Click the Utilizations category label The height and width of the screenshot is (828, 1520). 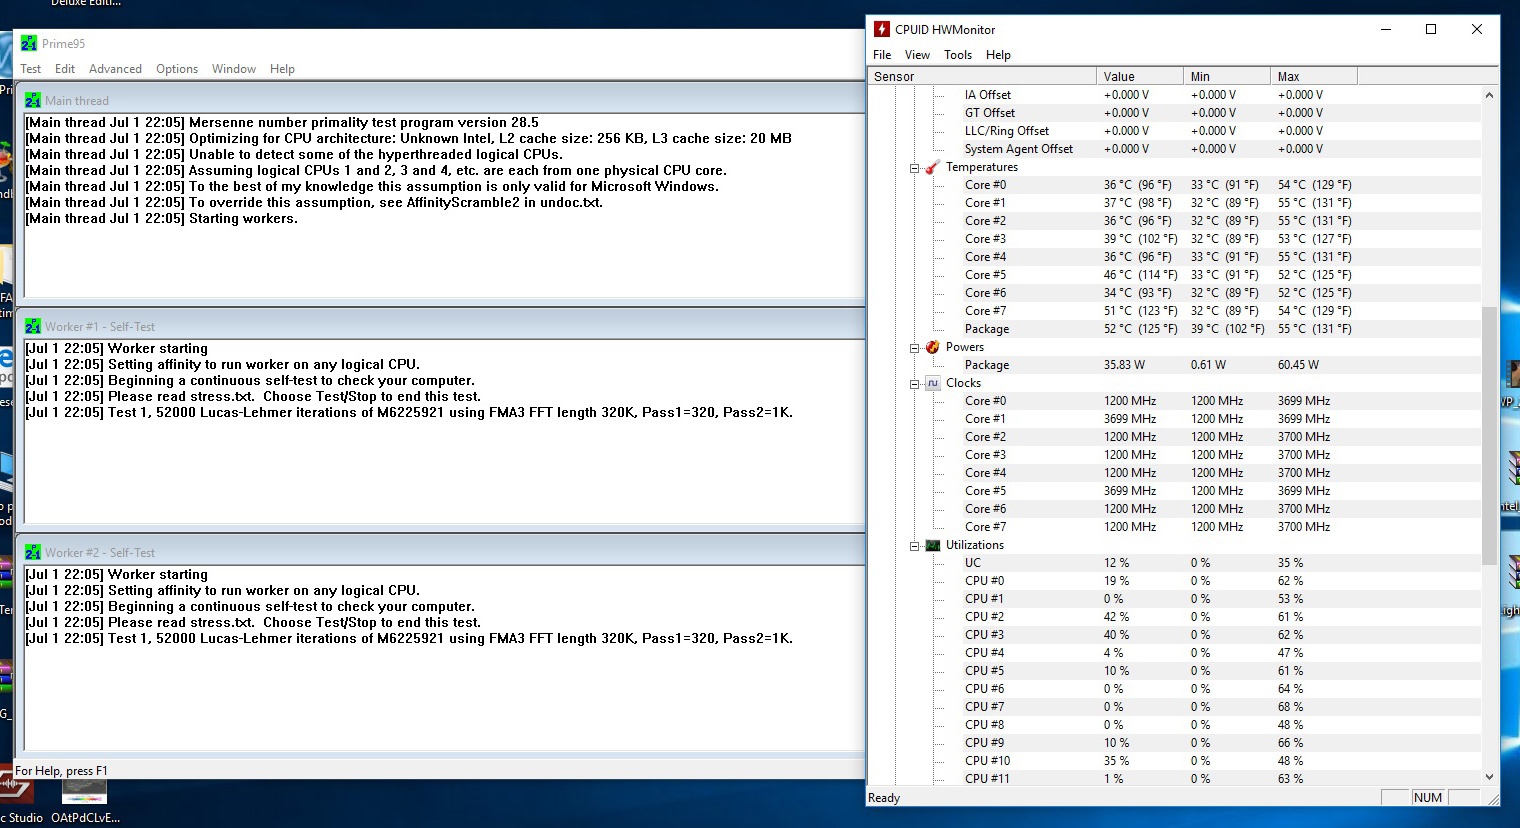point(975,545)
